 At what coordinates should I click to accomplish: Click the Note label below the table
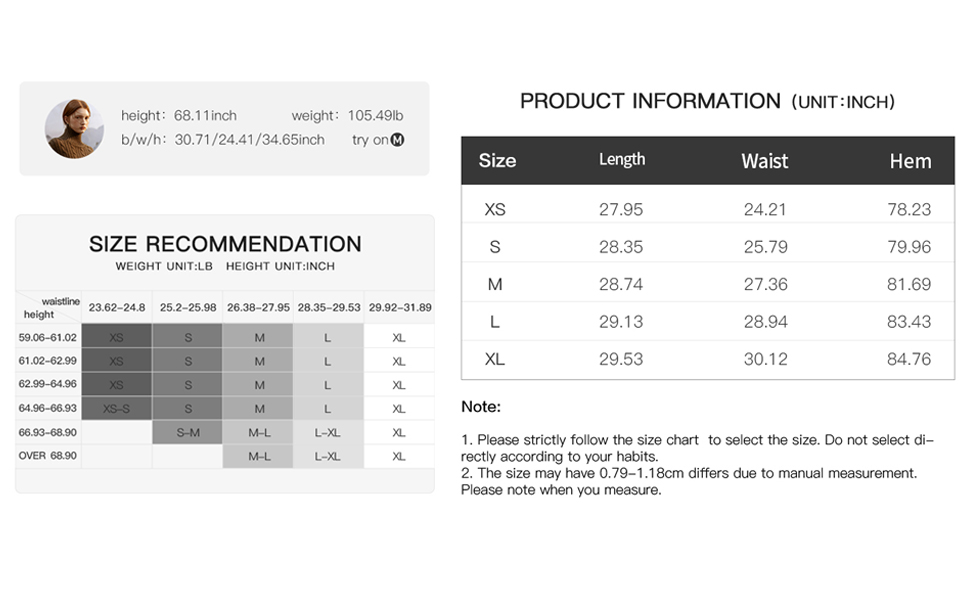point(481,407)
